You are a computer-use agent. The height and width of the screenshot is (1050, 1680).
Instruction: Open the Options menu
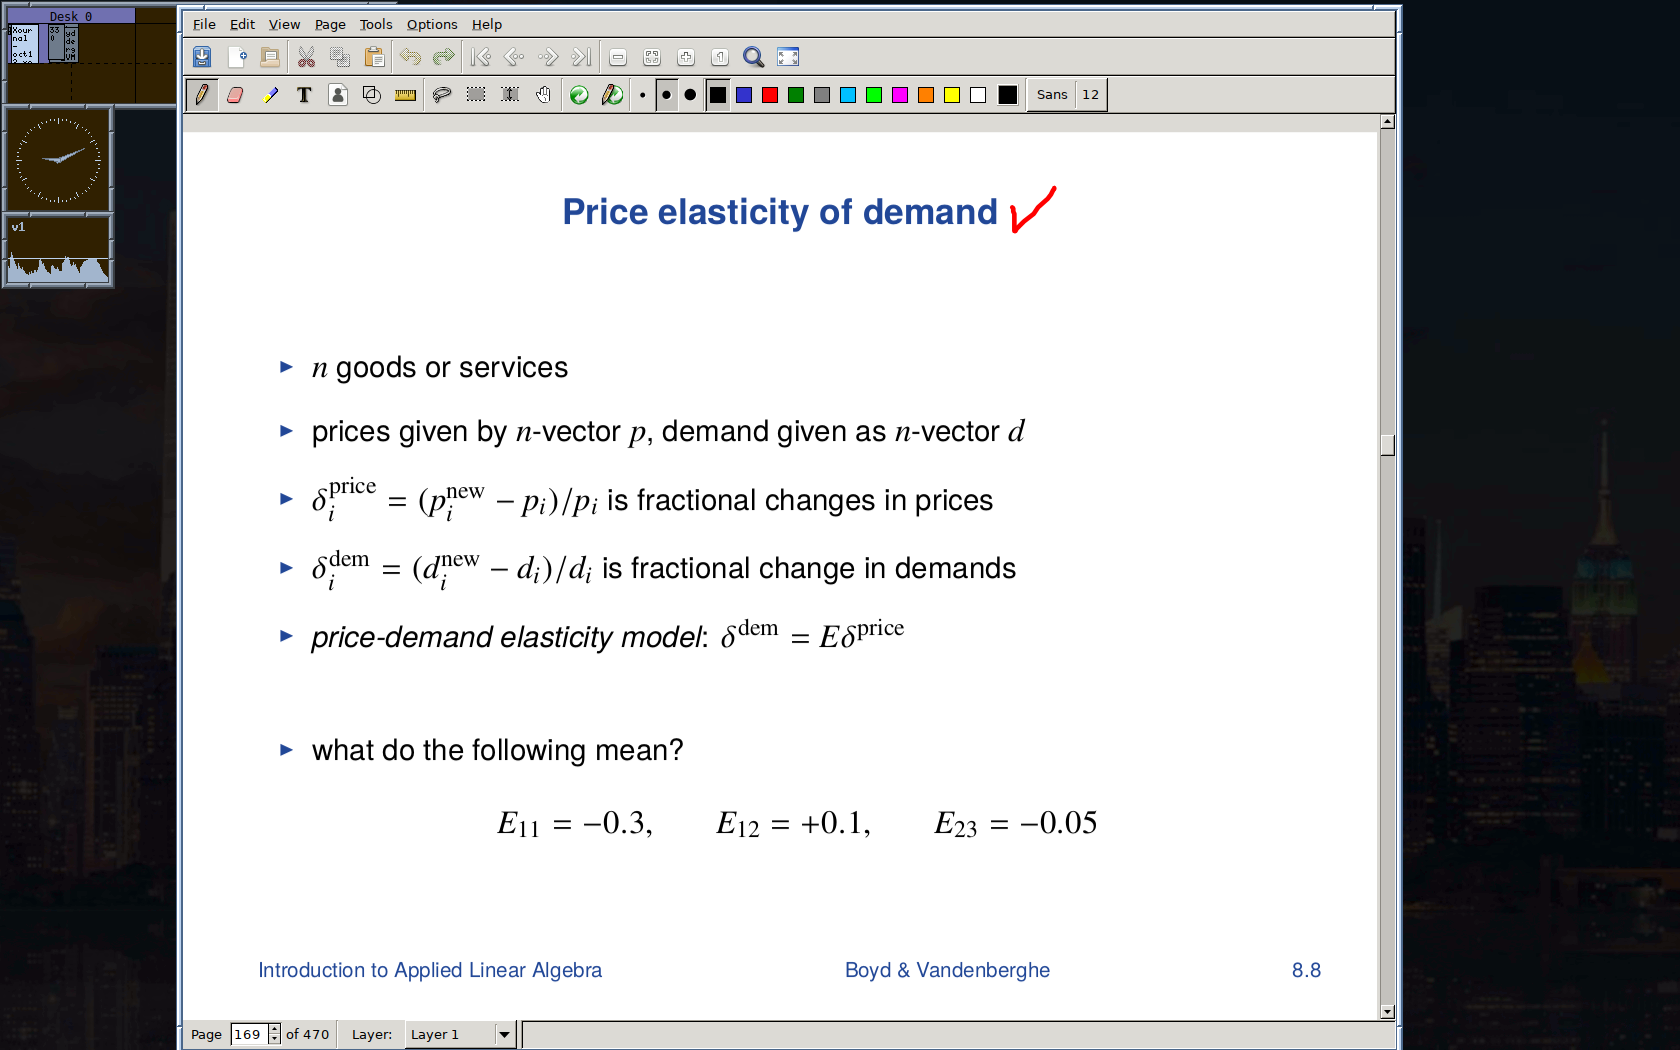[432, 24]
